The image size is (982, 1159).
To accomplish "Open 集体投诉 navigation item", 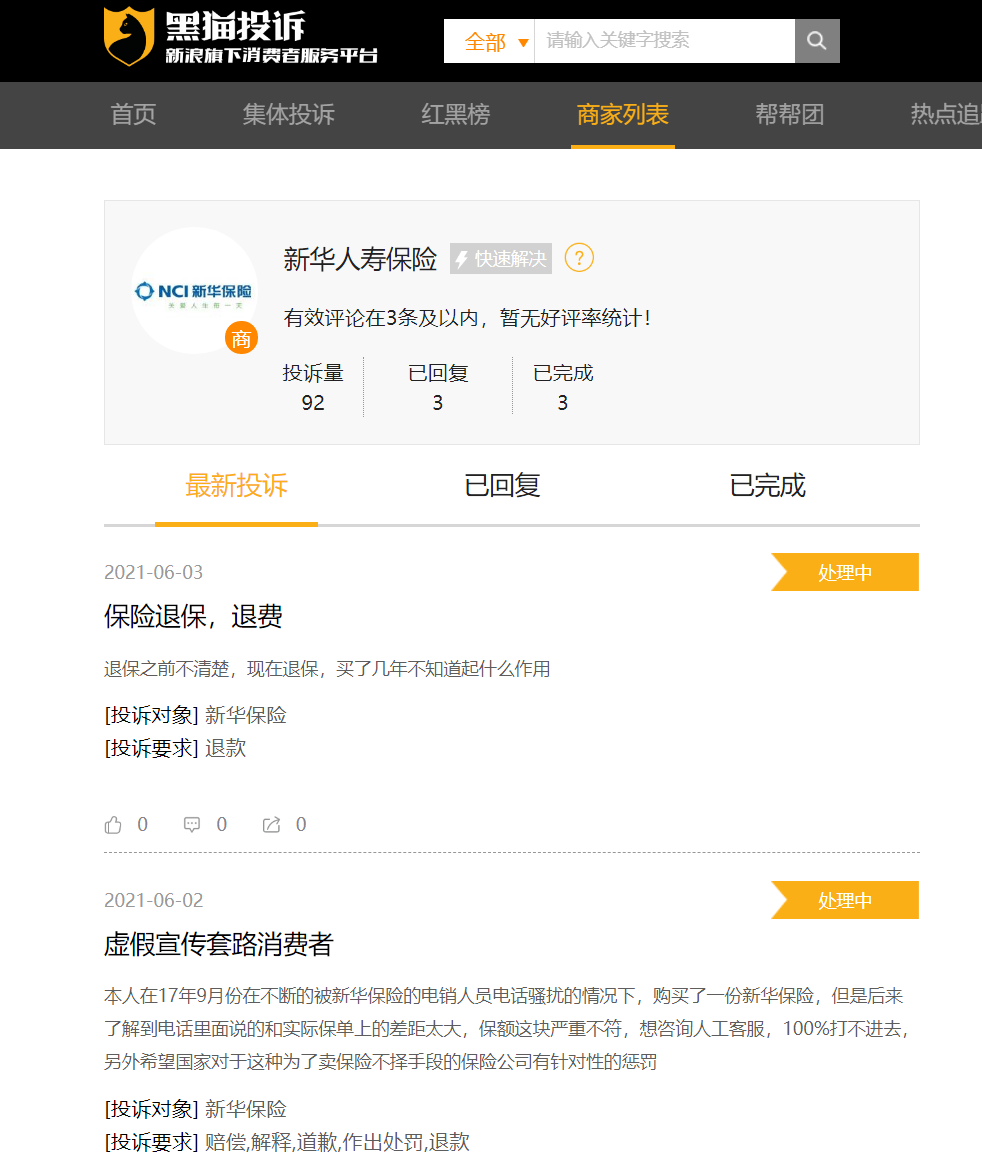I will (288, 115).
